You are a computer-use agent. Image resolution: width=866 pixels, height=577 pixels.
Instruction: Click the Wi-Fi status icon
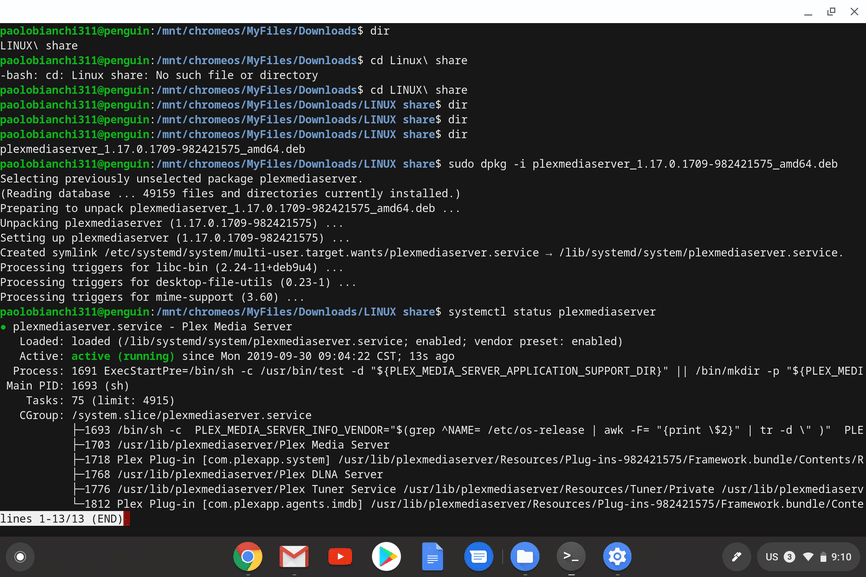[808, 557]
